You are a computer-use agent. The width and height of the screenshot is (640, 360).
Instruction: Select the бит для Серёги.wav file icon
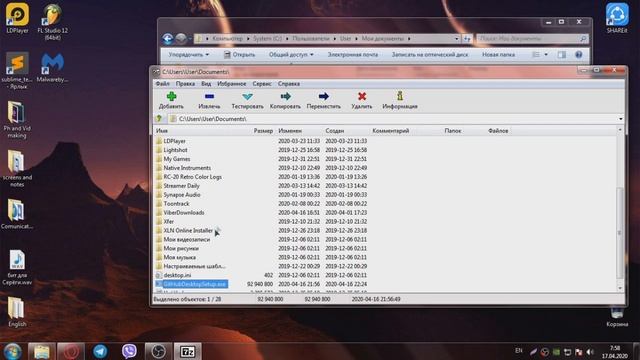click(17, 268)
